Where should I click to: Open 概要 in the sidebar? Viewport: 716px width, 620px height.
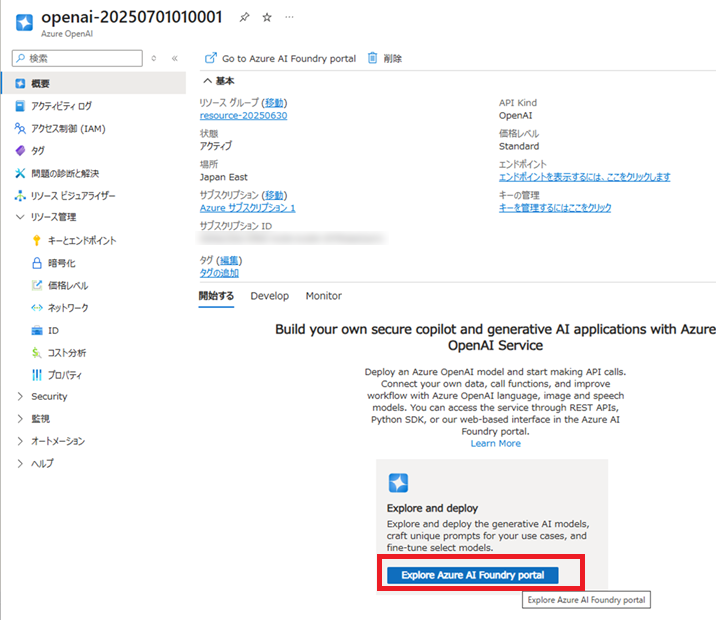[x=93, y=84]
